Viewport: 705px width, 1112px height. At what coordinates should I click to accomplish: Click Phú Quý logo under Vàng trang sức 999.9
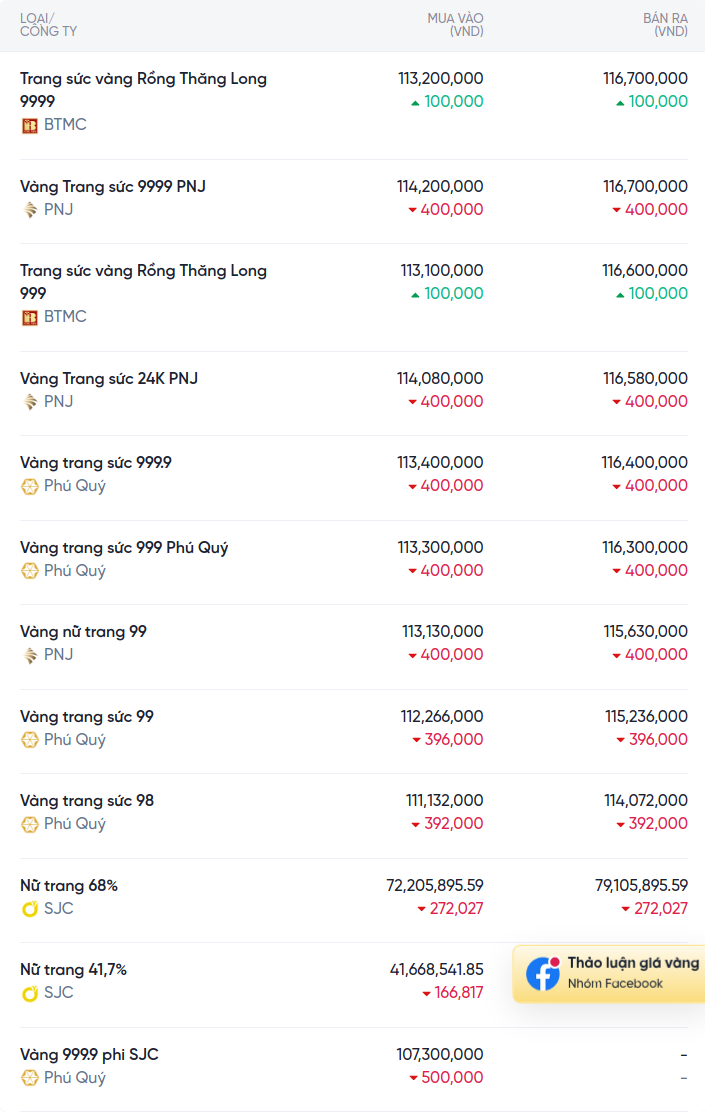pos(30,486)
